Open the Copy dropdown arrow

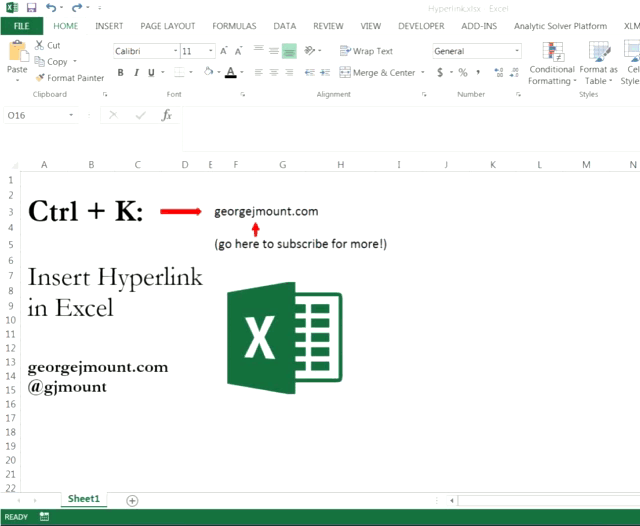75,61
